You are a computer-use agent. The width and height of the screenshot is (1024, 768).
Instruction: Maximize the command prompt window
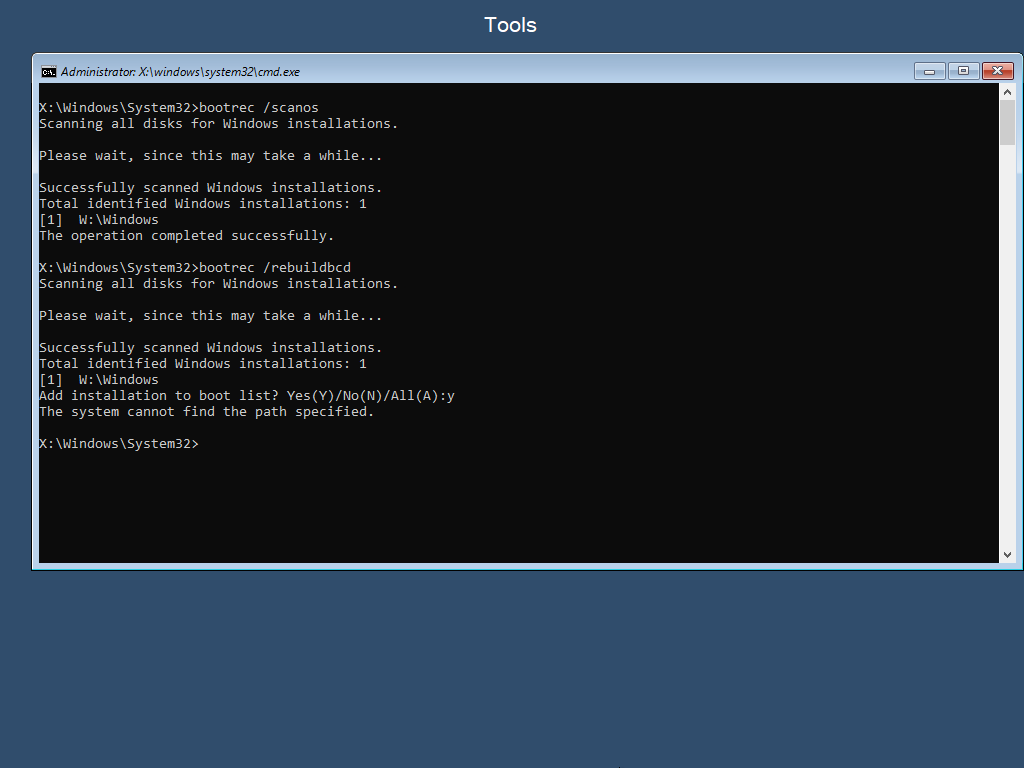(962, 71)
